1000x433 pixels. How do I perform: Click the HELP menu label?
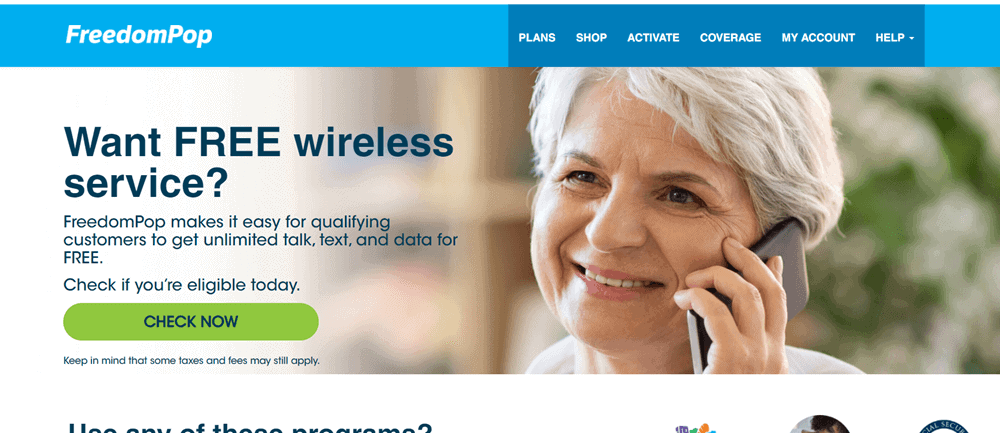[x=890, y=38]
